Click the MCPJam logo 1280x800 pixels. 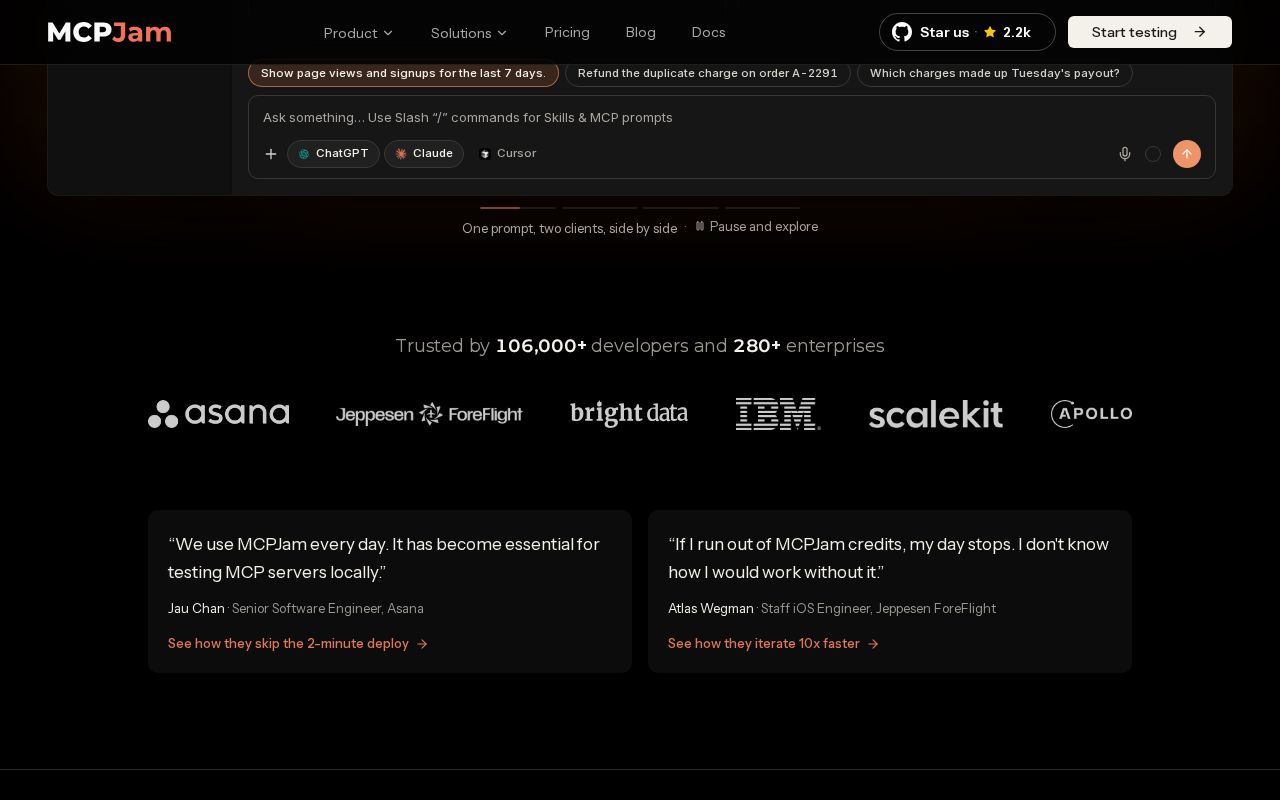tap(110, 32)
